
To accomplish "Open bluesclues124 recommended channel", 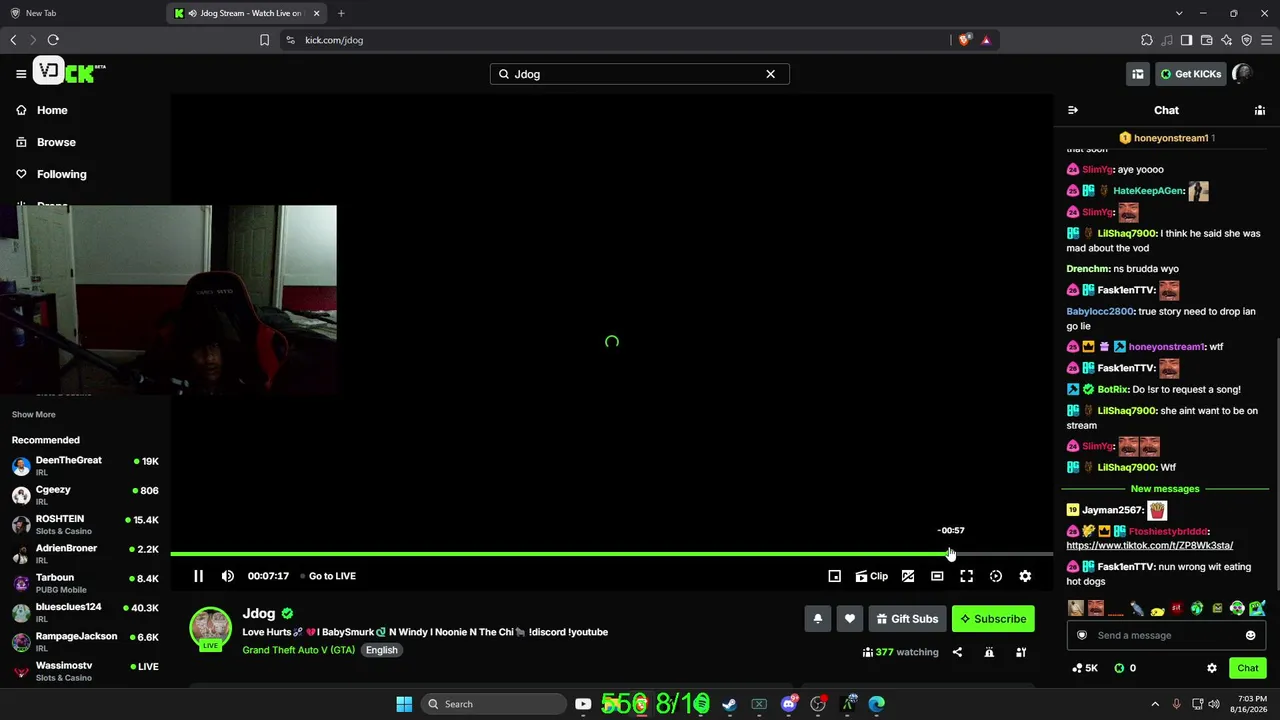I will (85, 612).
